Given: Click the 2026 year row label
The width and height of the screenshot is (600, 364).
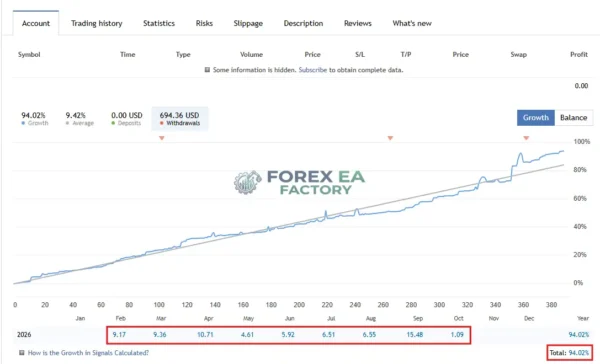Looking at the screenshot, I should pyautogui.click(x=24, y=335).
